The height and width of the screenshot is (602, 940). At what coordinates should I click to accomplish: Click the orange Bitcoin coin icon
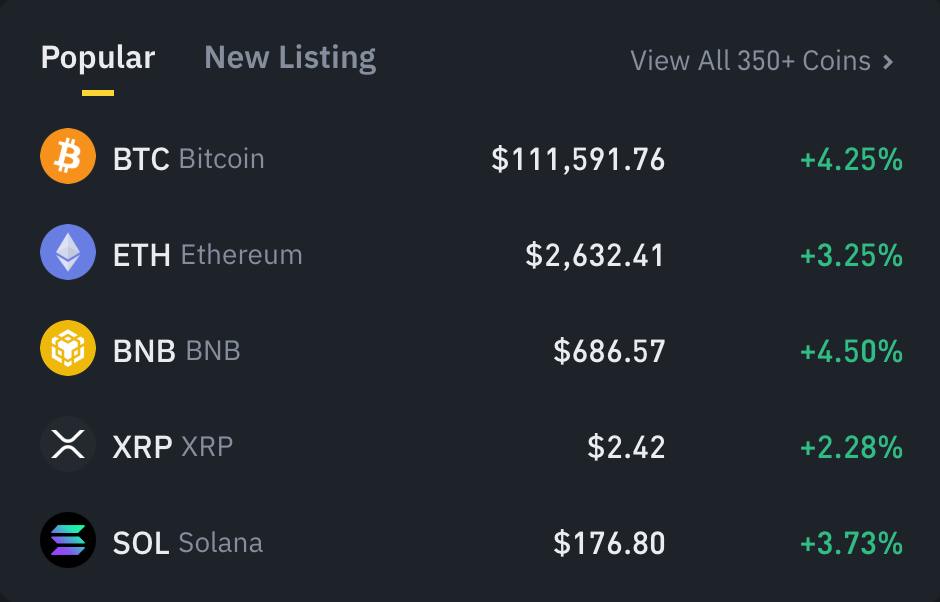point(68,156)
